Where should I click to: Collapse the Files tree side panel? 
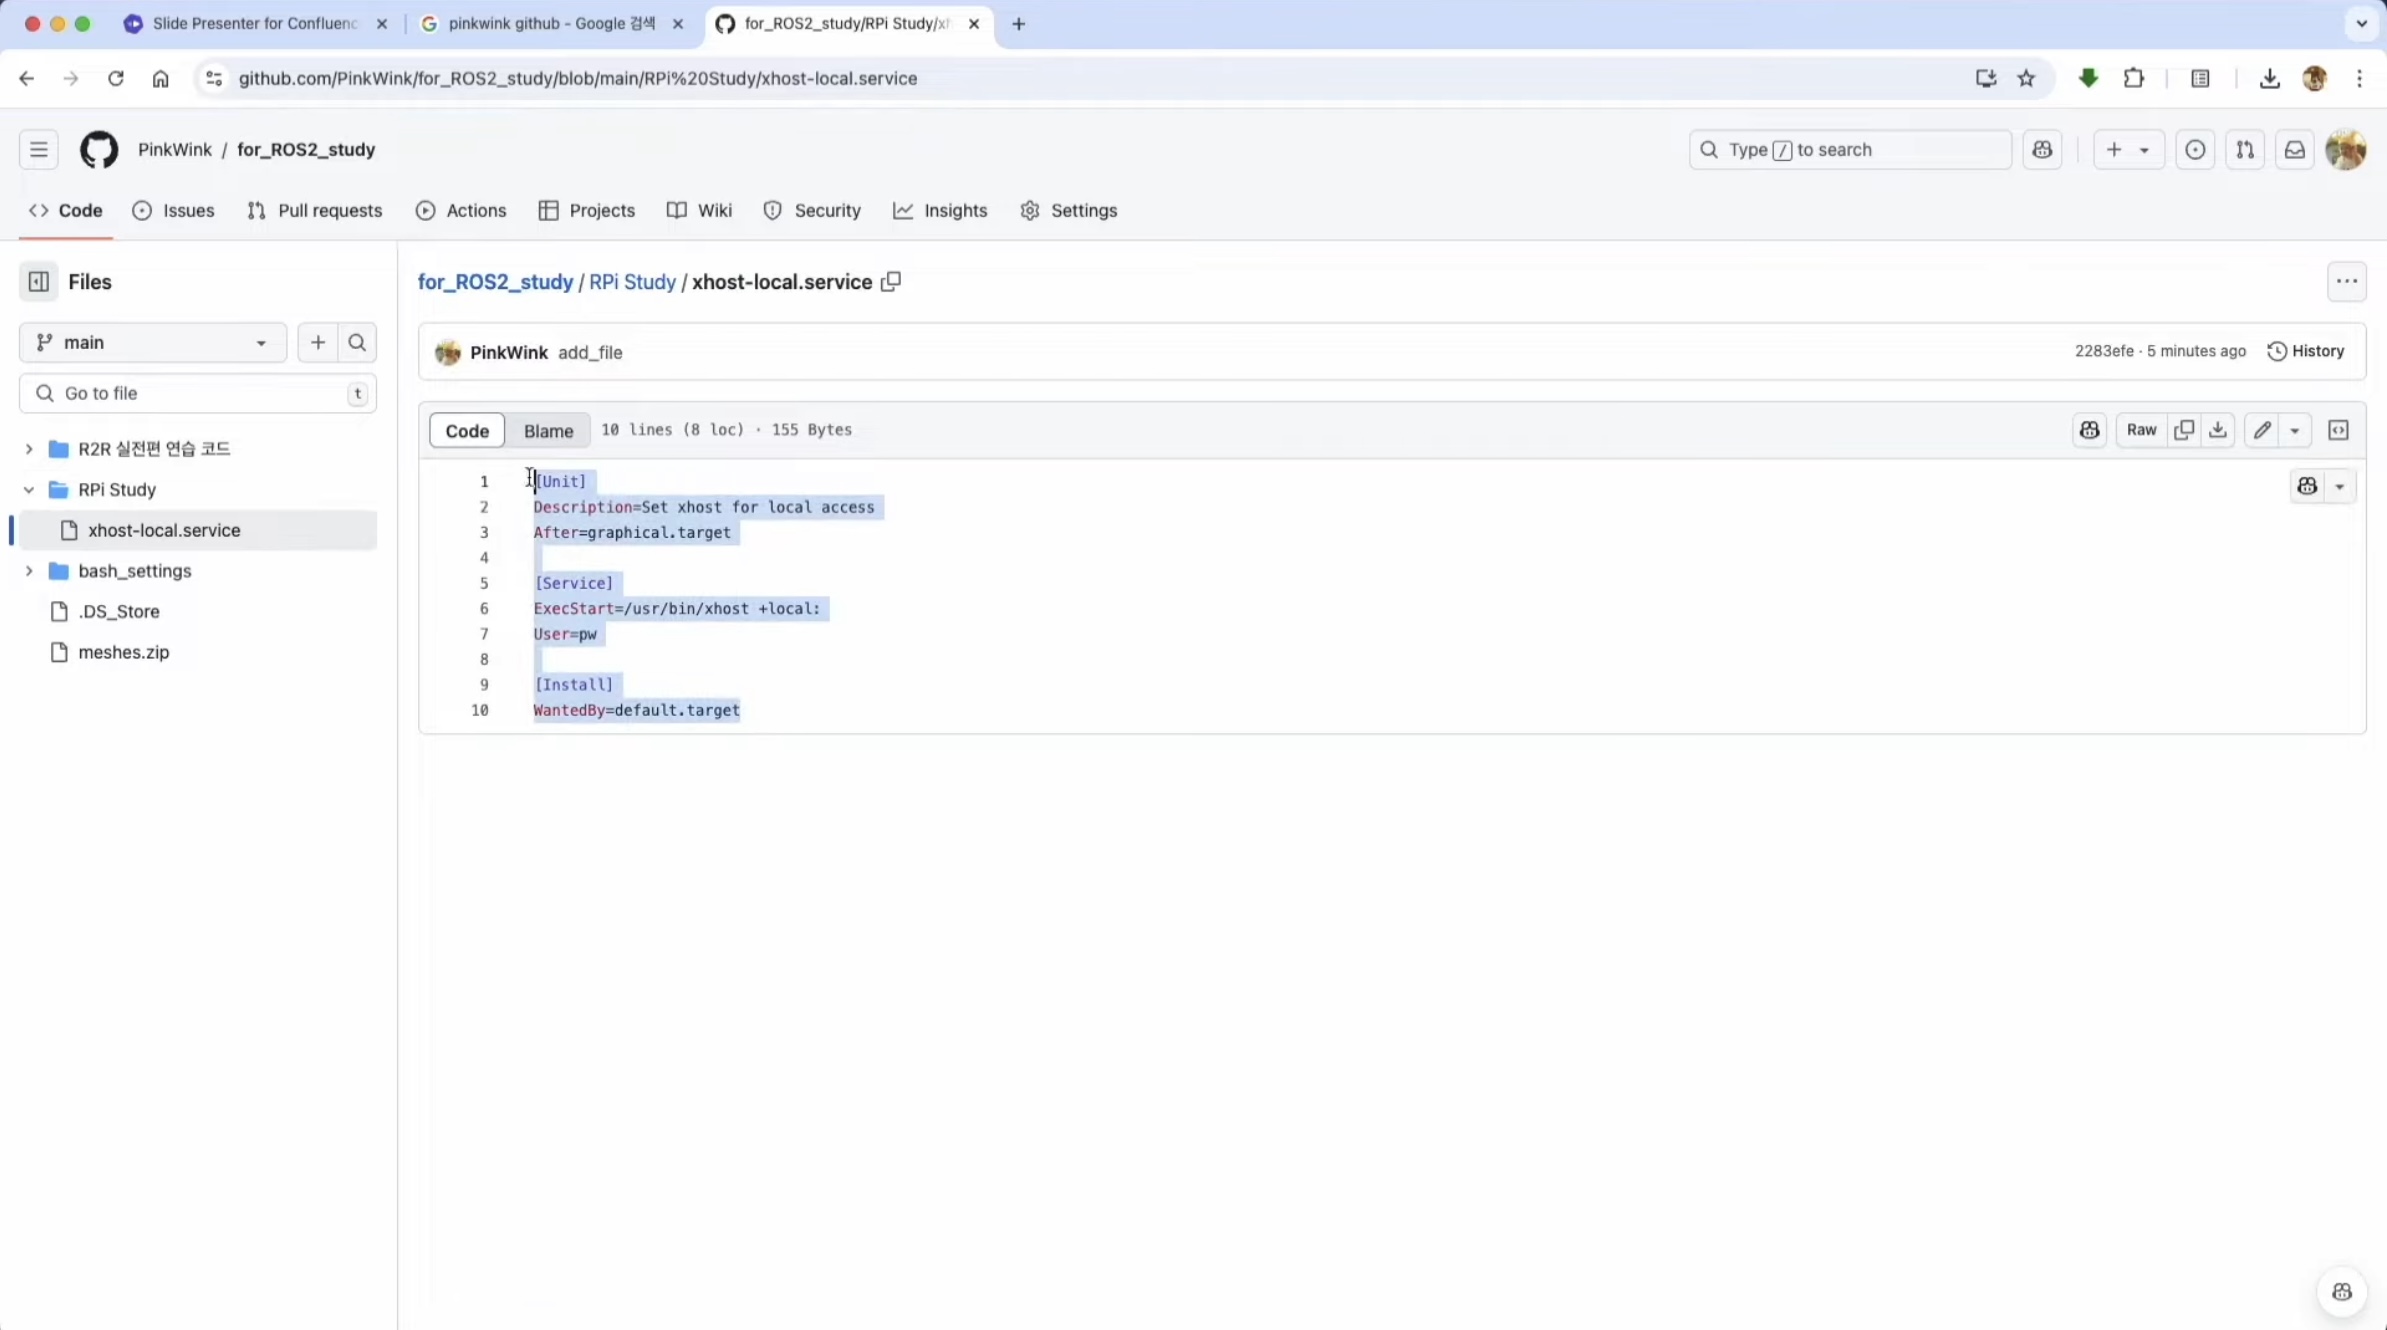[38, 282]
